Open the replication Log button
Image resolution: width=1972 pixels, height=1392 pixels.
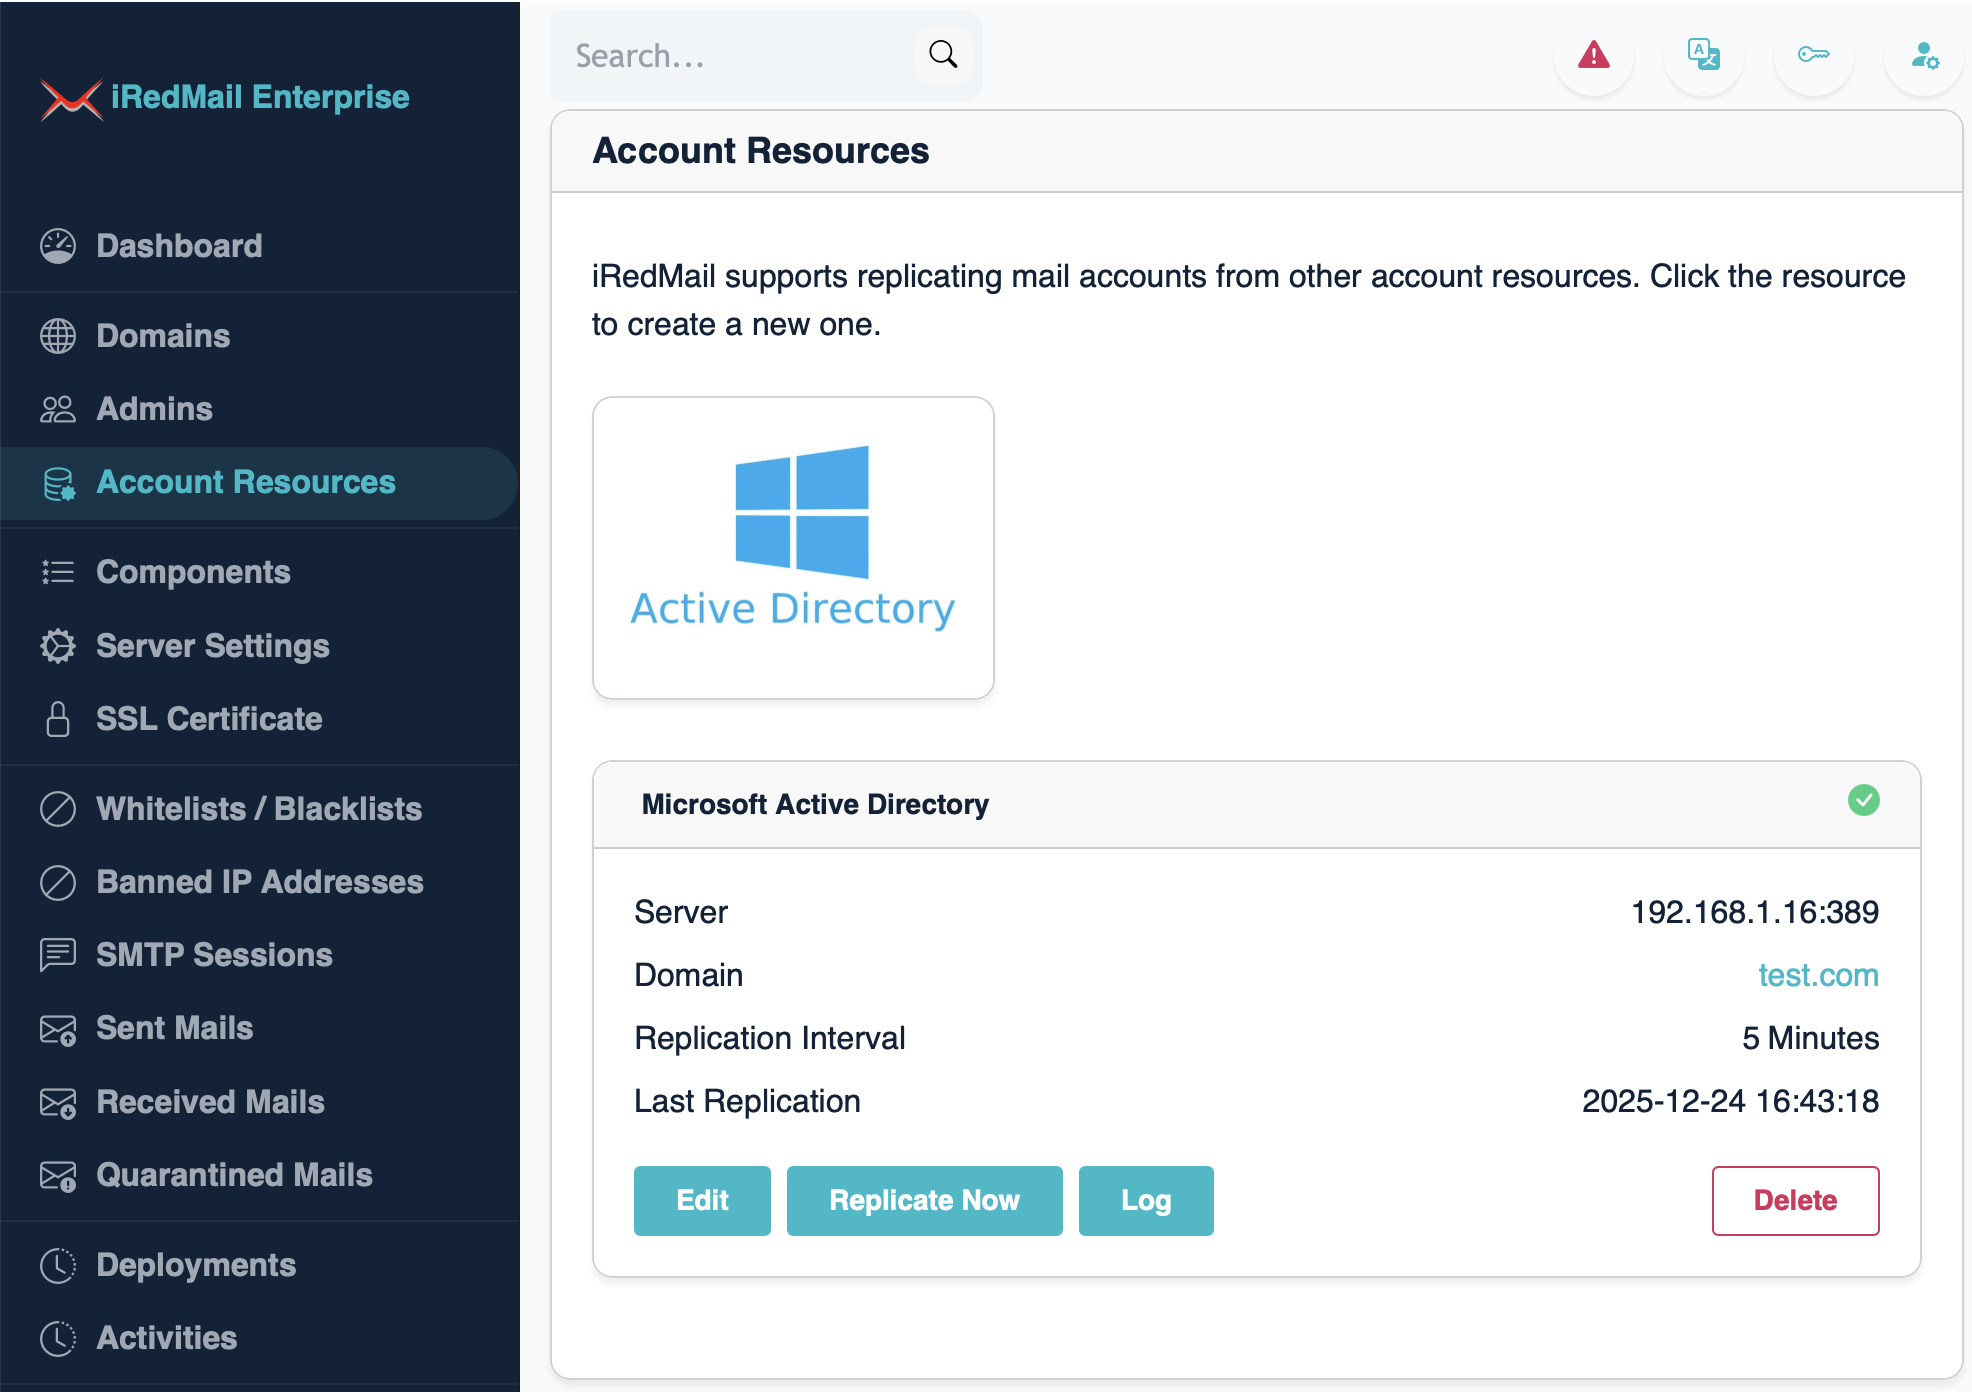coord(1146,1200)
